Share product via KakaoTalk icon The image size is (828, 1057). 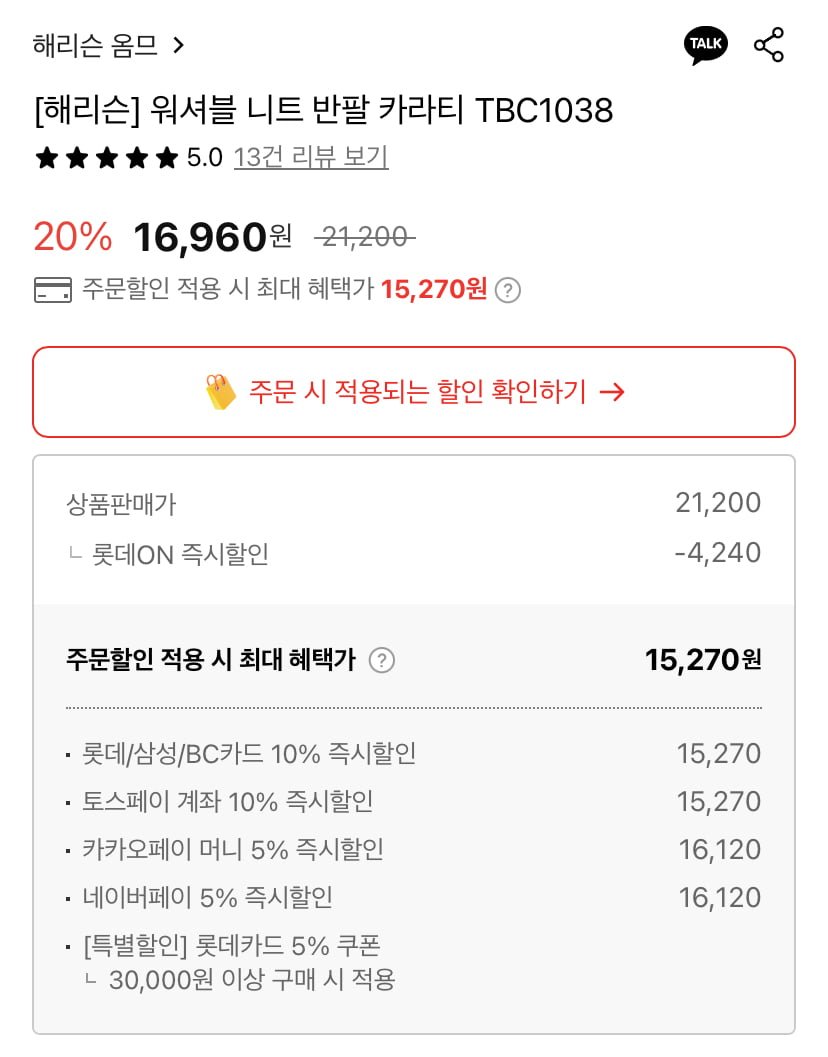706,46
